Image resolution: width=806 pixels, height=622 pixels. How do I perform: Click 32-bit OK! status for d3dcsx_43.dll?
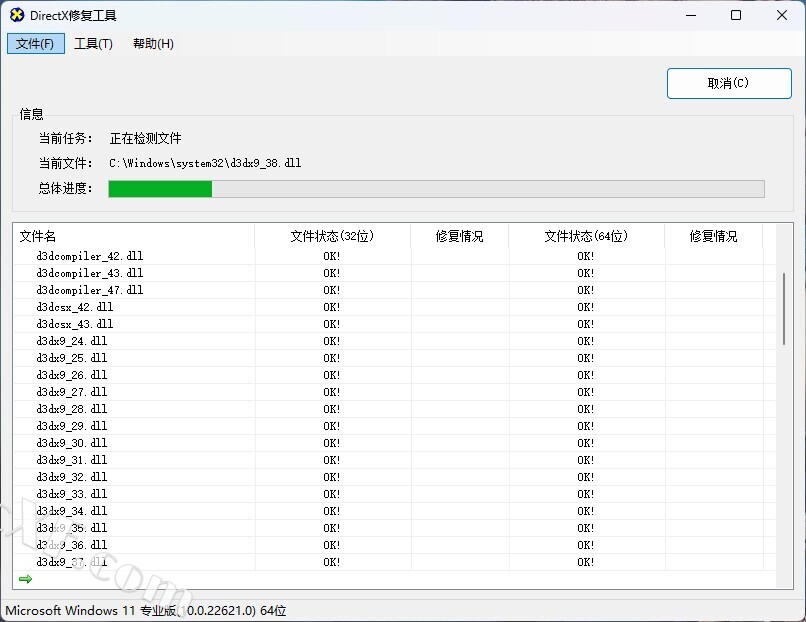point(332,324)
